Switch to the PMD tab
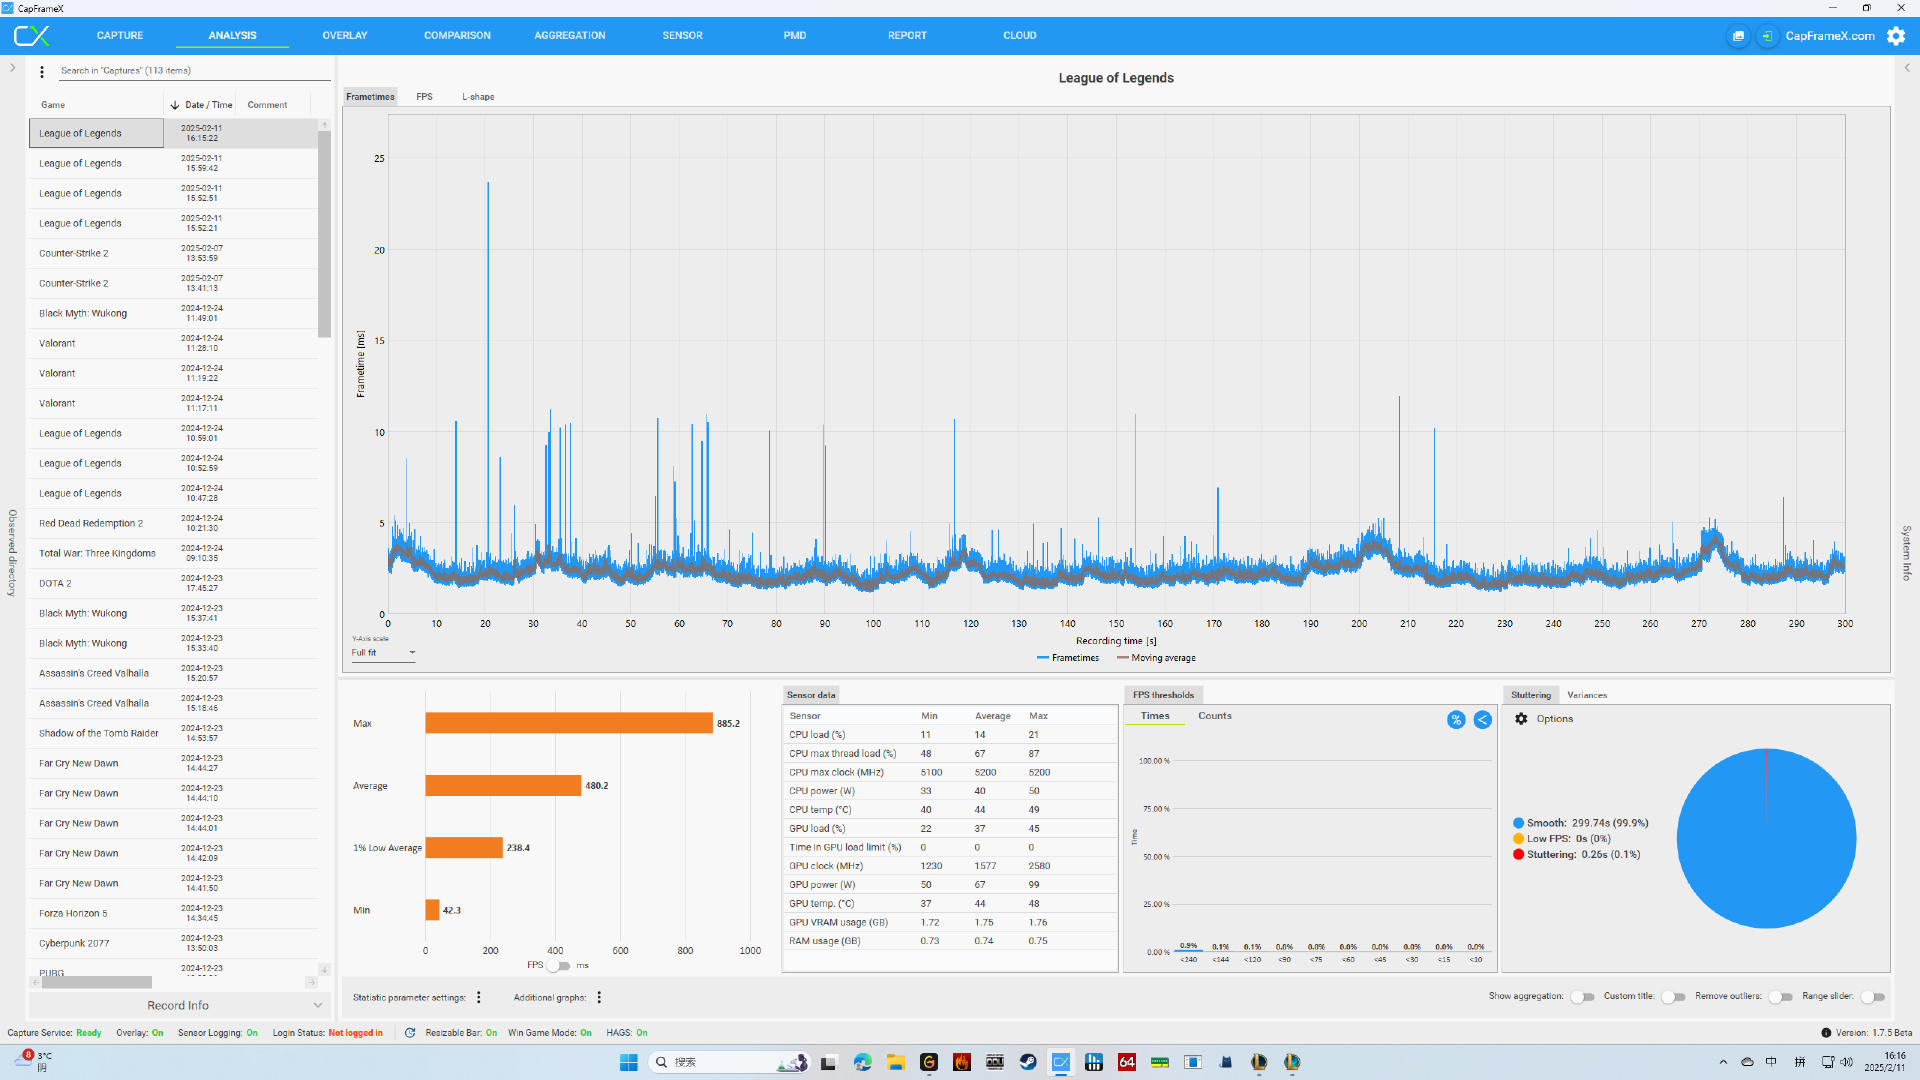Viewport: 1920px width, 1080px height. coord(795,36)
